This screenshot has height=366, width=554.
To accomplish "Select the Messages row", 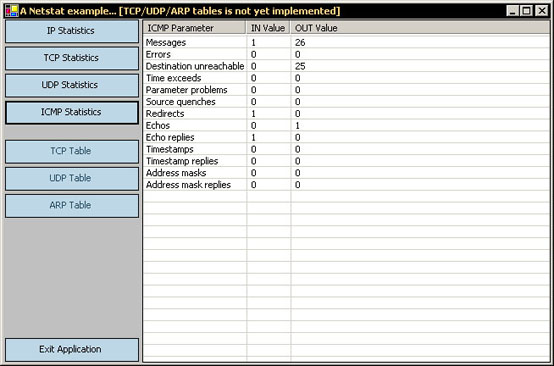I will 346,42.
